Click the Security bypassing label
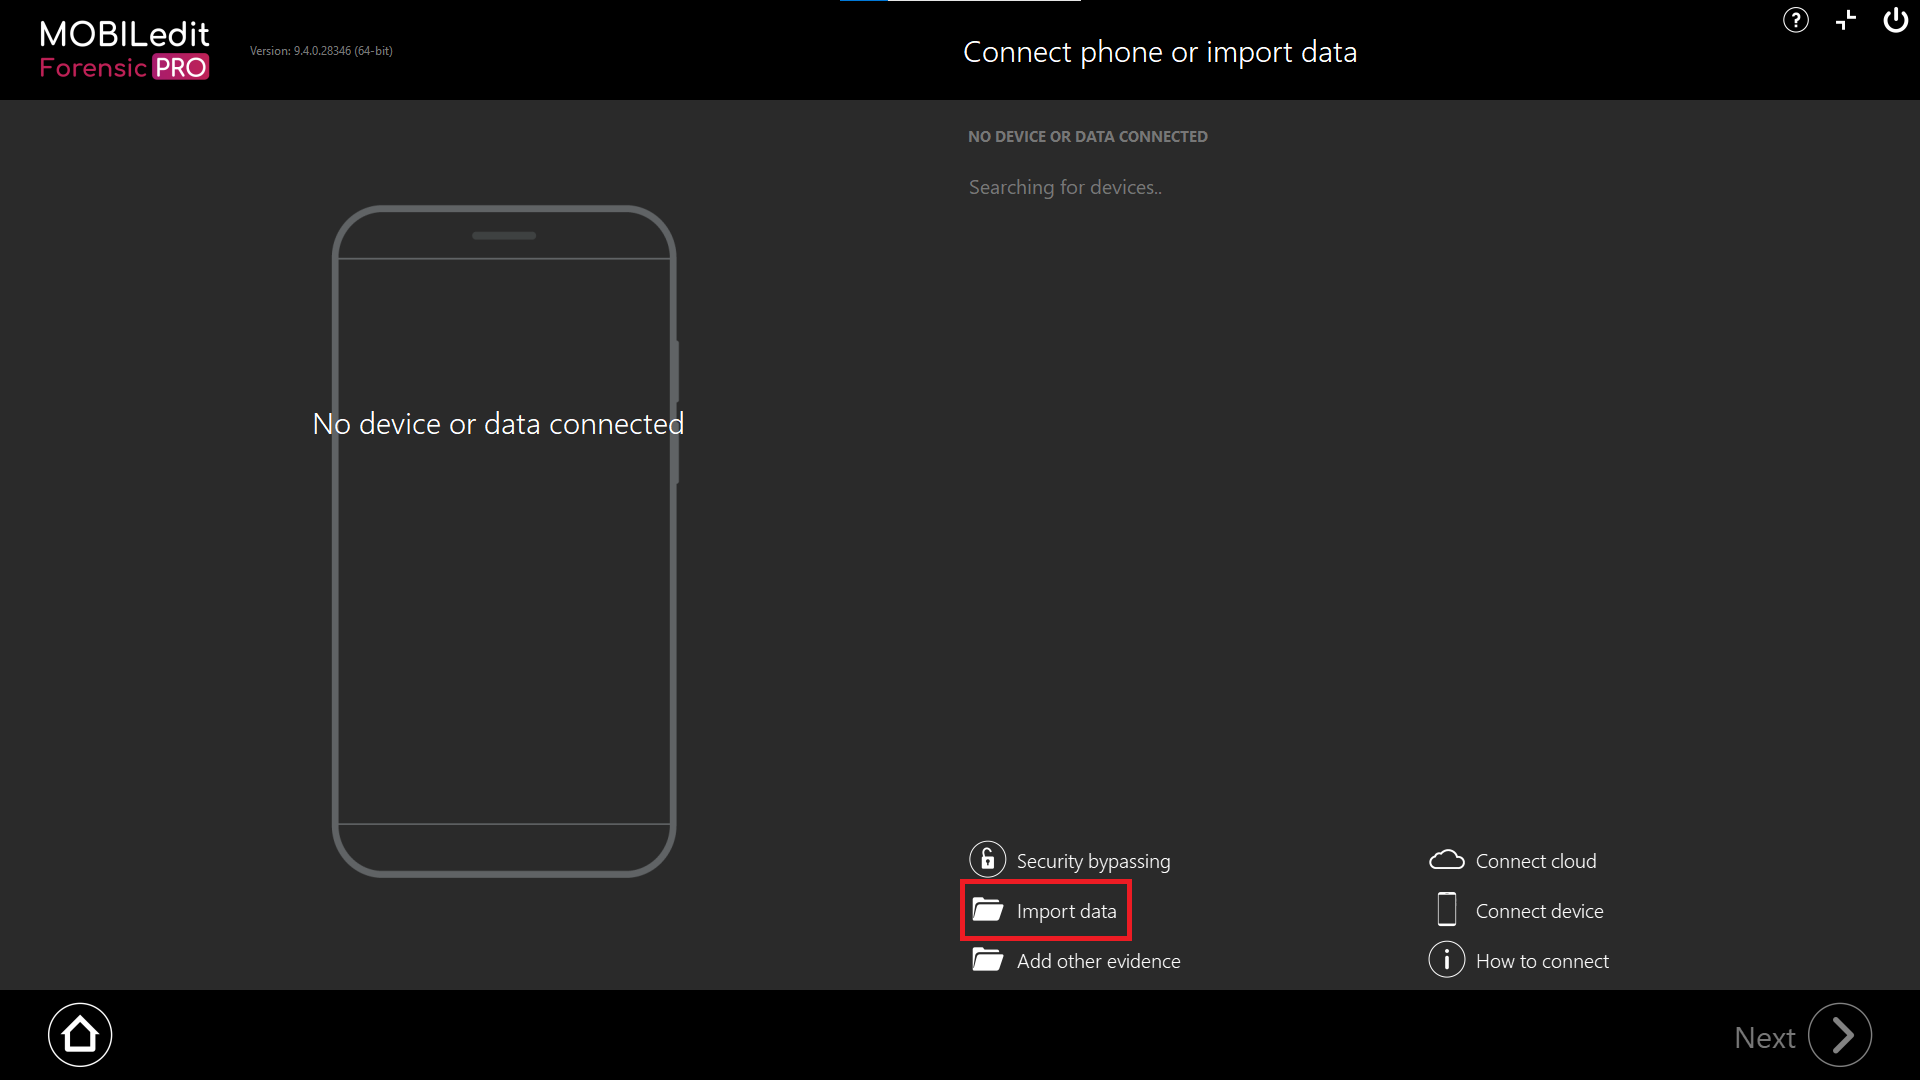1920x1080 pixels. [x=1093, y=860]
